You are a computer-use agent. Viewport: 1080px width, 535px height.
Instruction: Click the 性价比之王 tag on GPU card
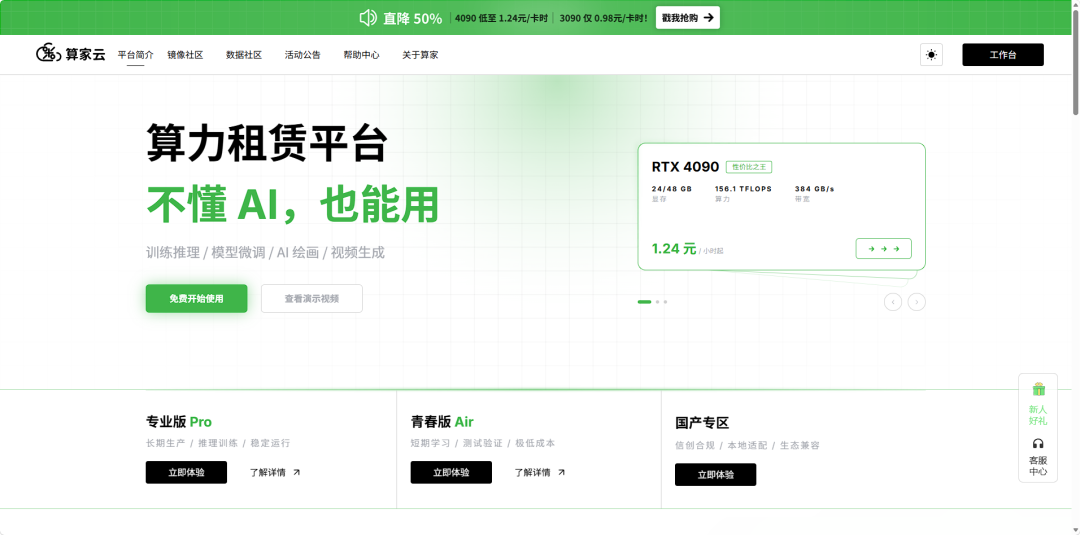749,167
